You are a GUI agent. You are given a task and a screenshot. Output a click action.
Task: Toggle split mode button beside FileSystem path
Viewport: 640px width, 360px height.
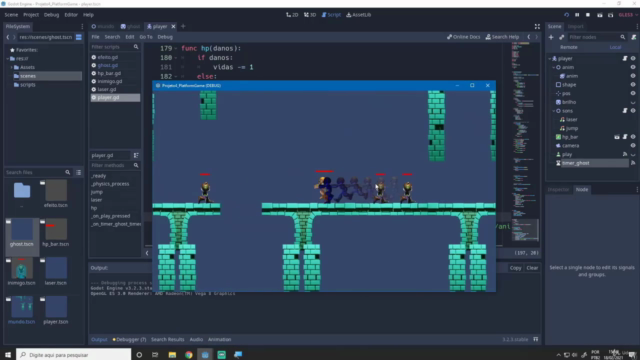(x=79, y=37)
